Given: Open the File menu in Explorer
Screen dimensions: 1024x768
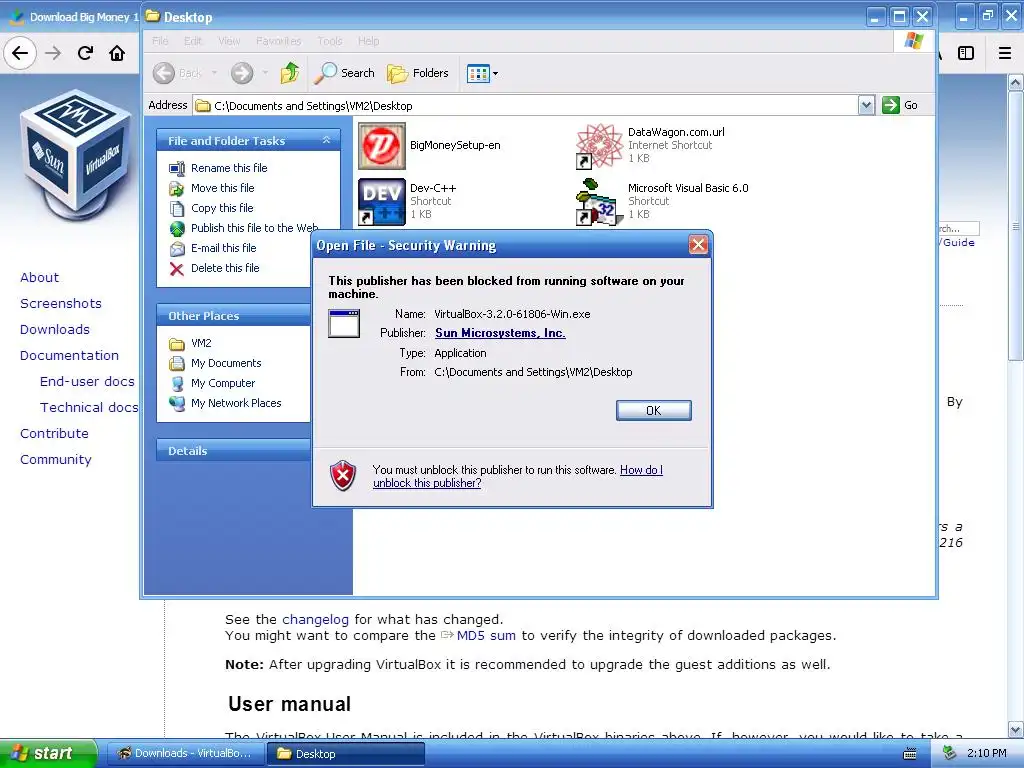Looking at the screenshot, I should (160, 40).
